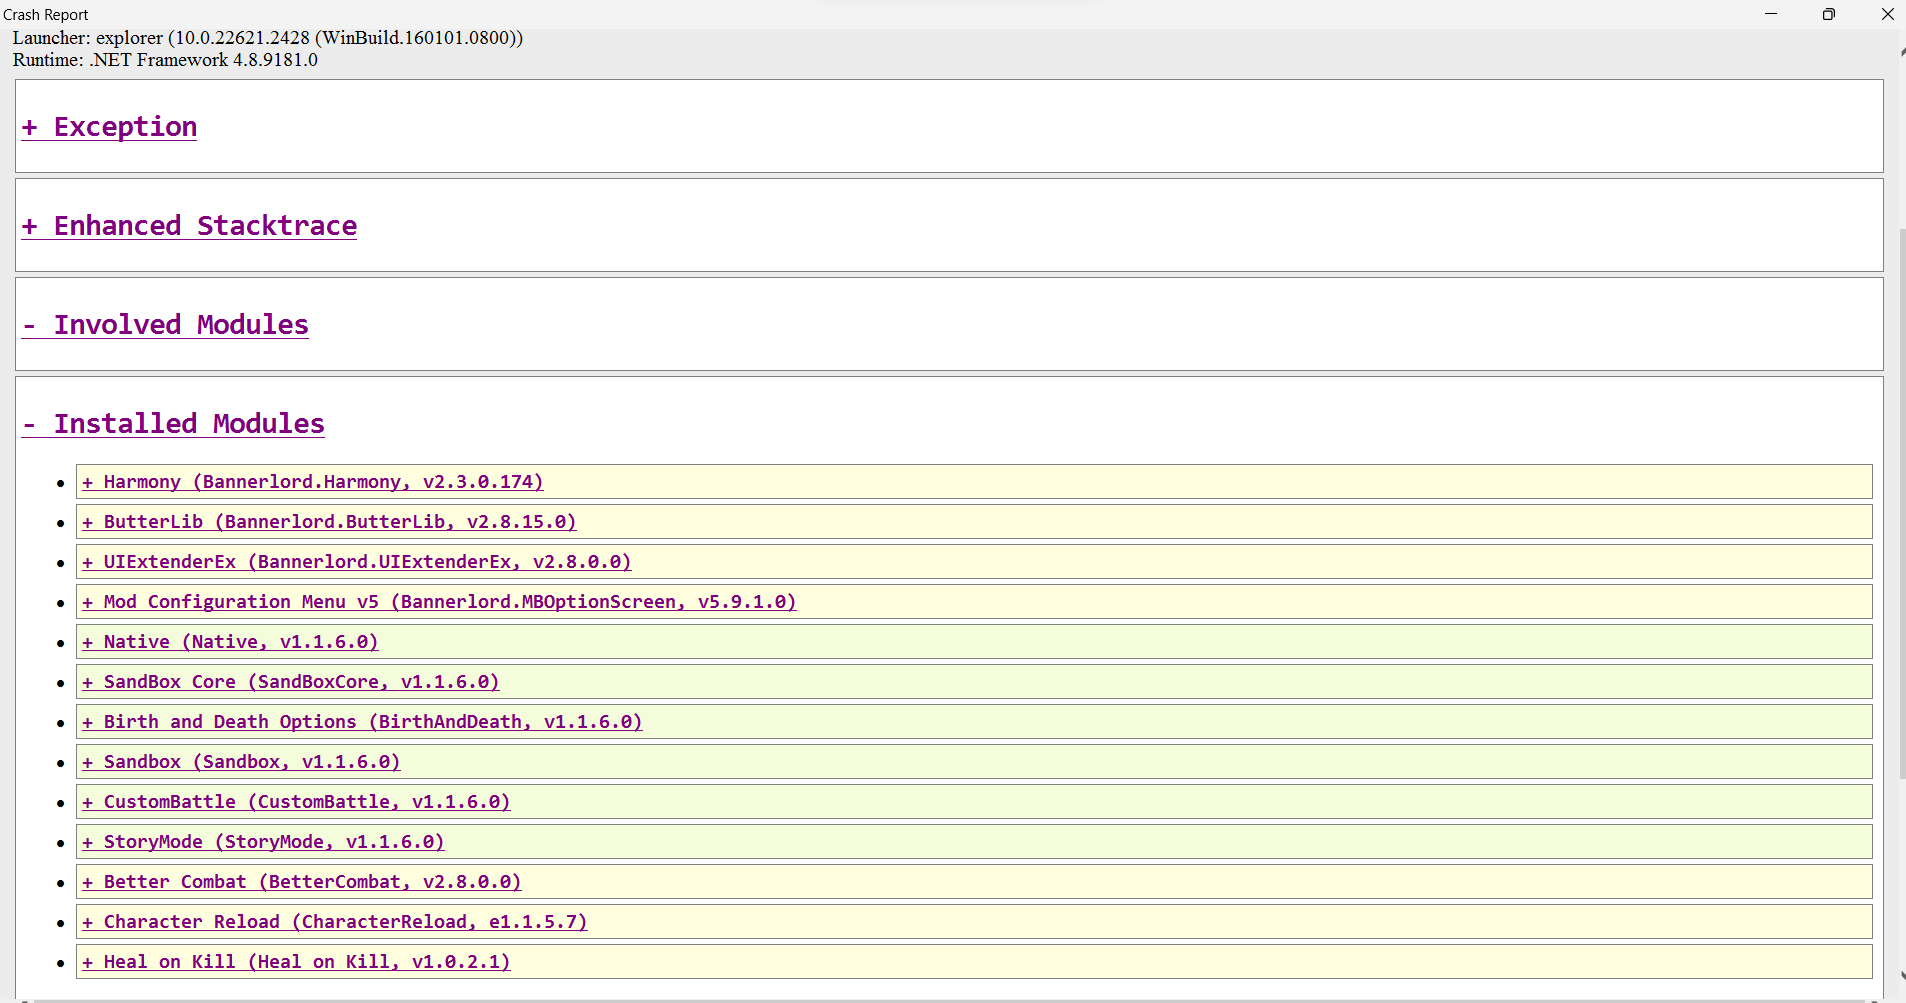
Task: Open Character Reload module details
Action: click(334, 922)
